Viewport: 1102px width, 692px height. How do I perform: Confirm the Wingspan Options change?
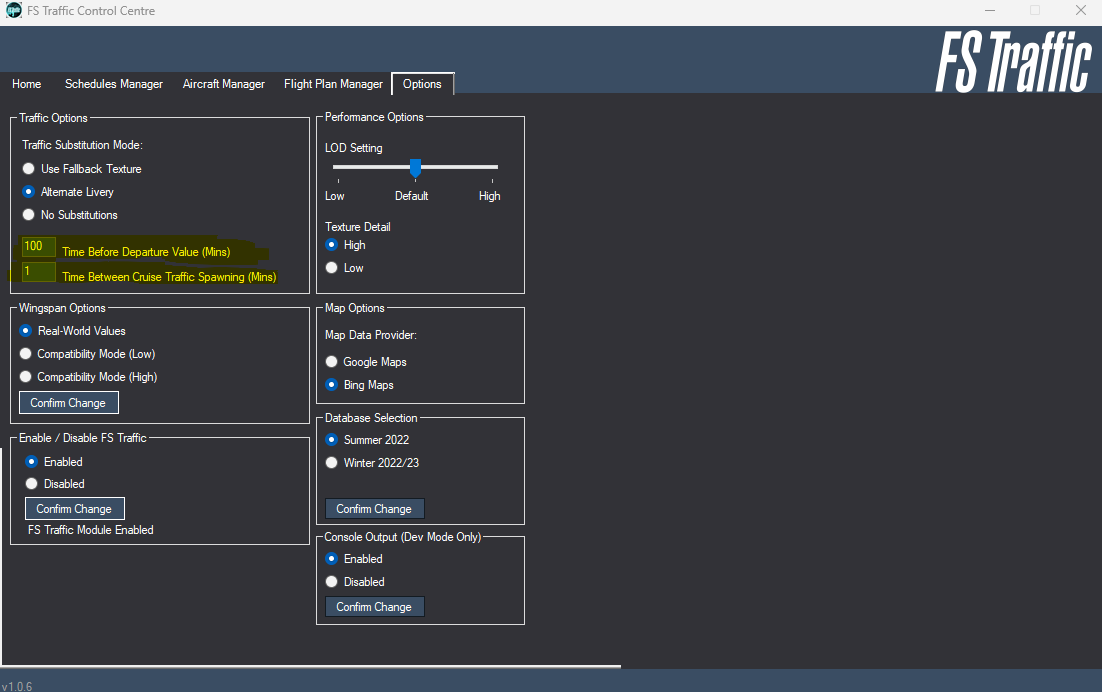[68, 402]
